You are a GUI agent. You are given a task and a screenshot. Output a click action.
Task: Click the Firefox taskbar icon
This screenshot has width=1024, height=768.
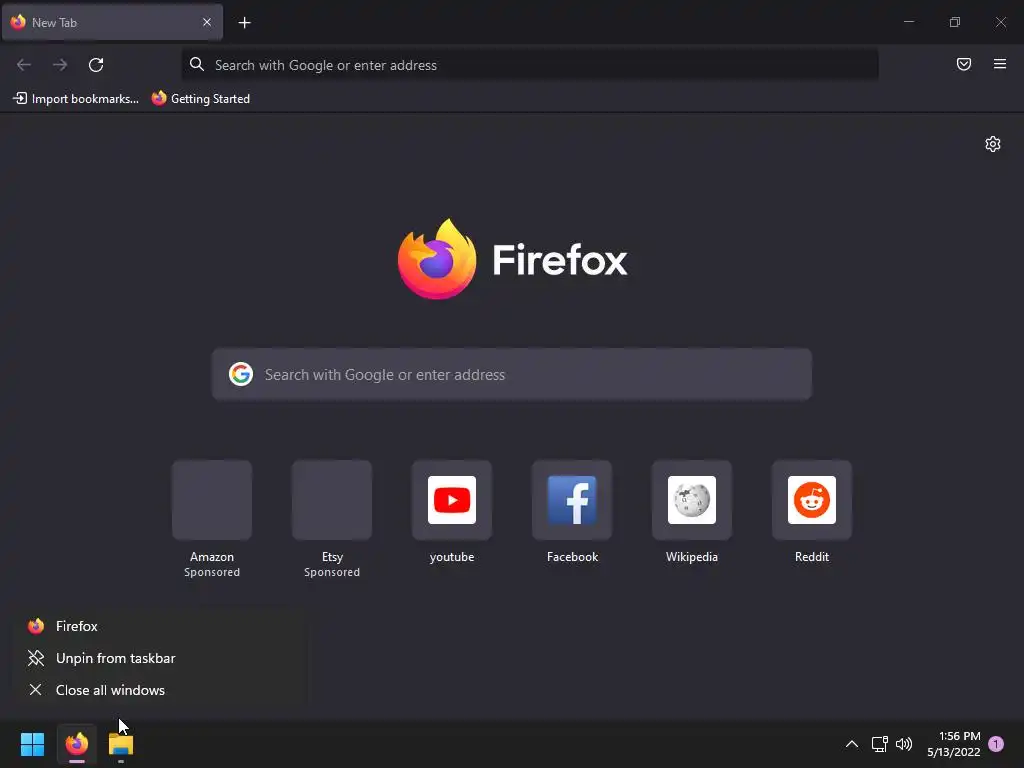coord(76,744)
